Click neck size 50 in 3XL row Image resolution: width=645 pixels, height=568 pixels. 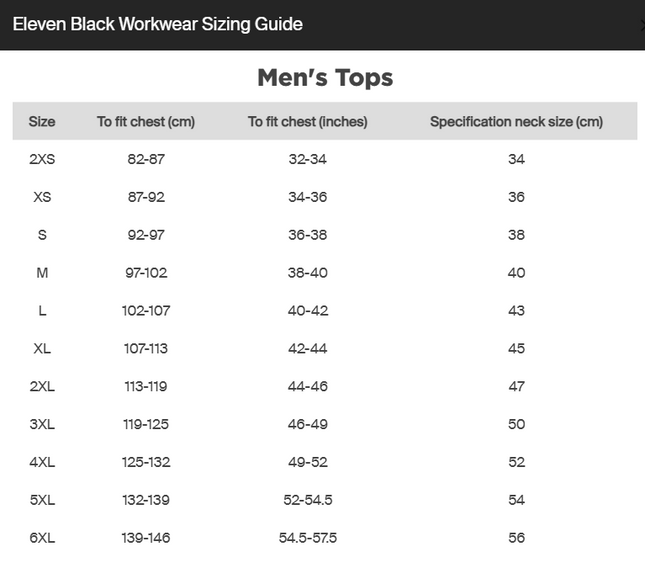click(x=516, y=424)
